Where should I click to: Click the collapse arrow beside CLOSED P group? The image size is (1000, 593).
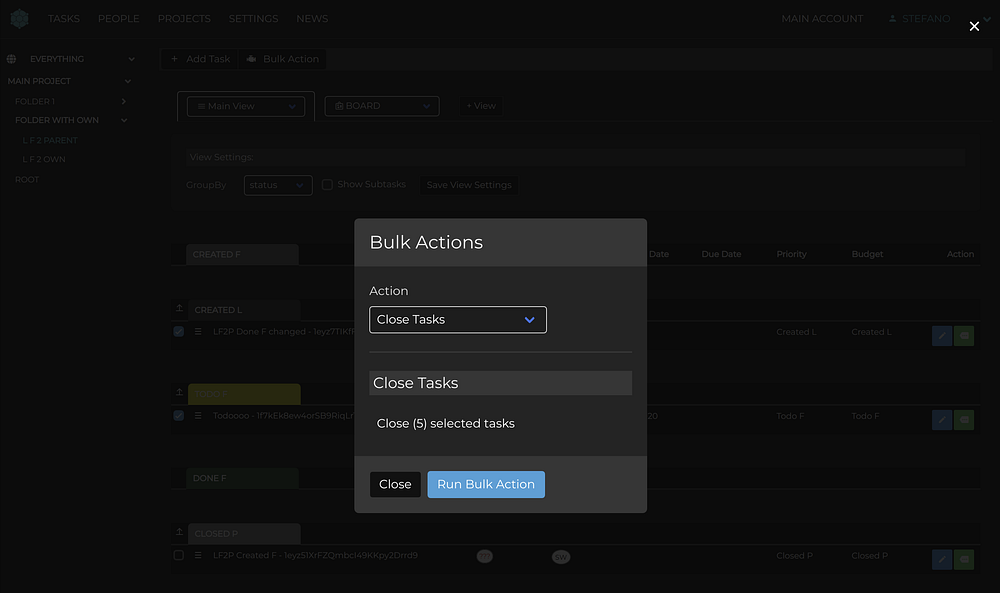[179, 532]
